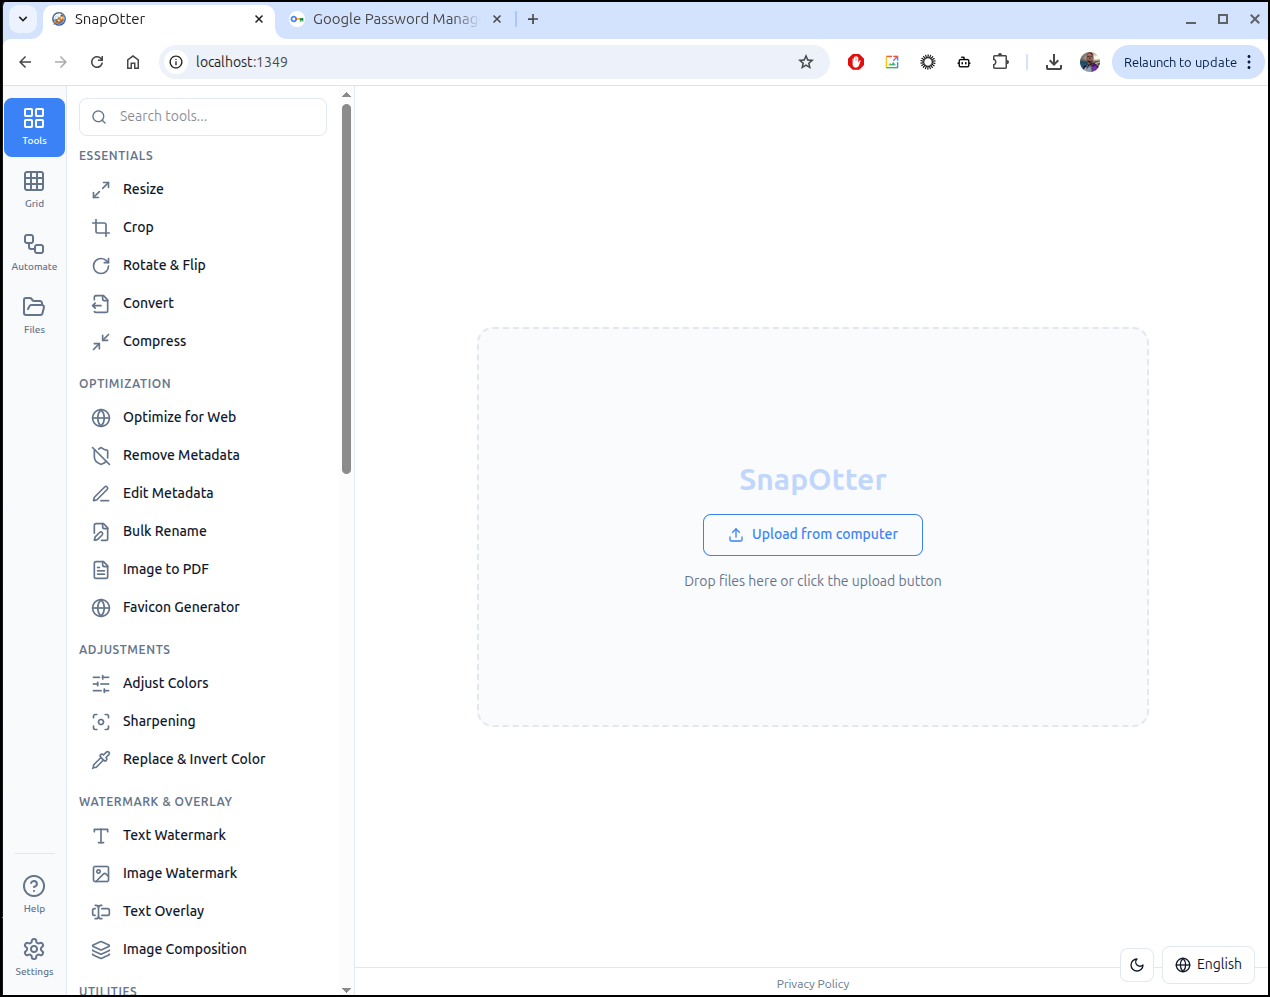This screenshot has width=1270, height=997.
Task: Pick the Convert tool icon
Action: pos(101,303)
